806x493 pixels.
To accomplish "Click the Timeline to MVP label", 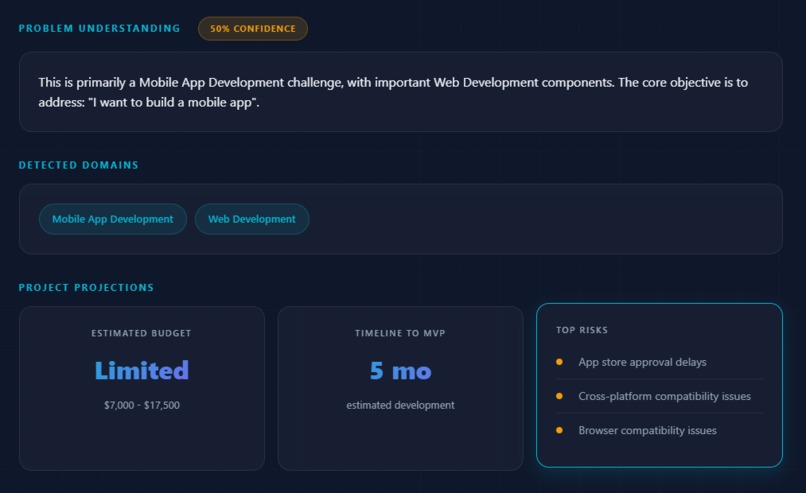I will click(x=400, y=333).
